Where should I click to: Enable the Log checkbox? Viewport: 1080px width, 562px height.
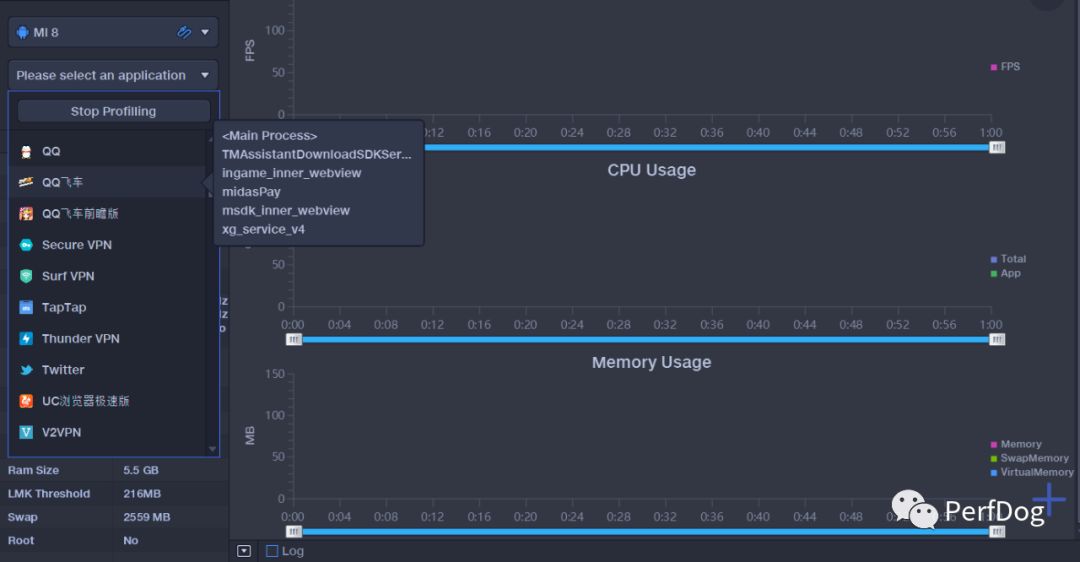point(272,551)
